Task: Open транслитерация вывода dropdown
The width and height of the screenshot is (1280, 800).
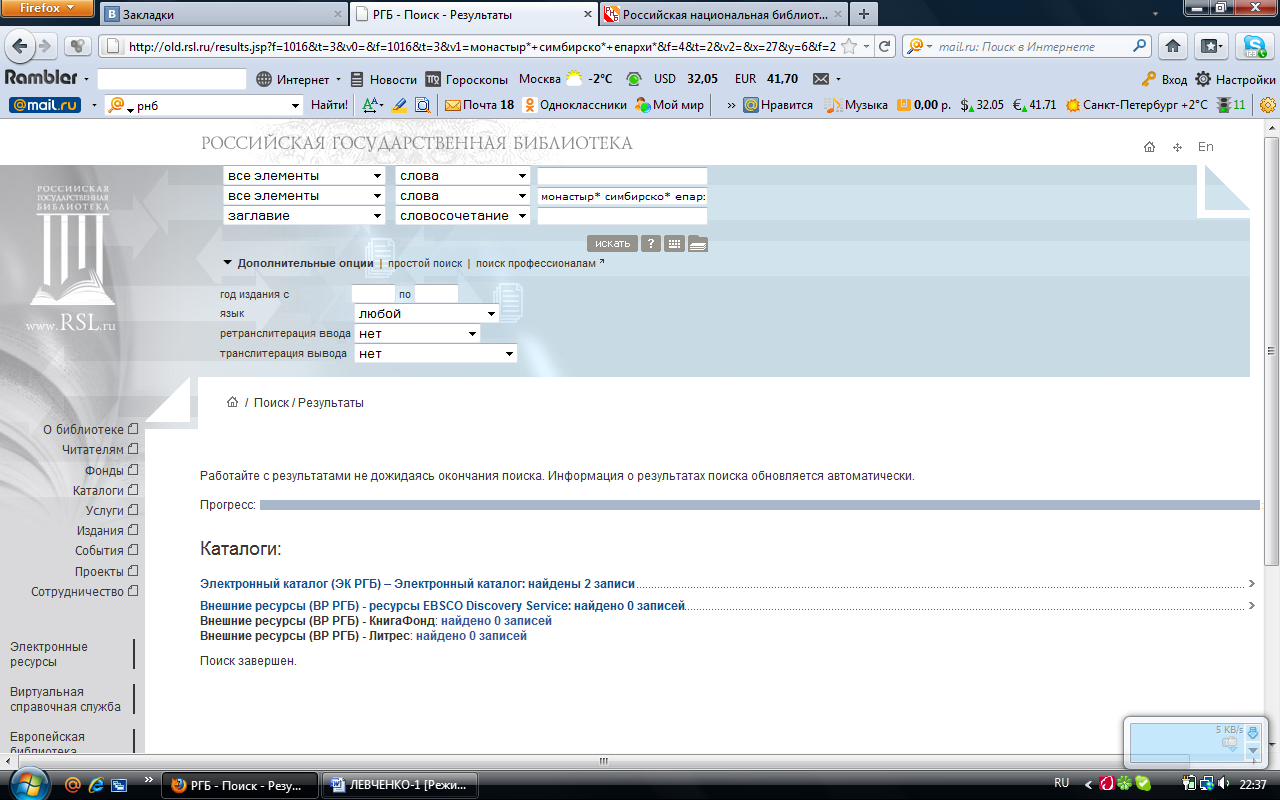Action: point(436,354)
